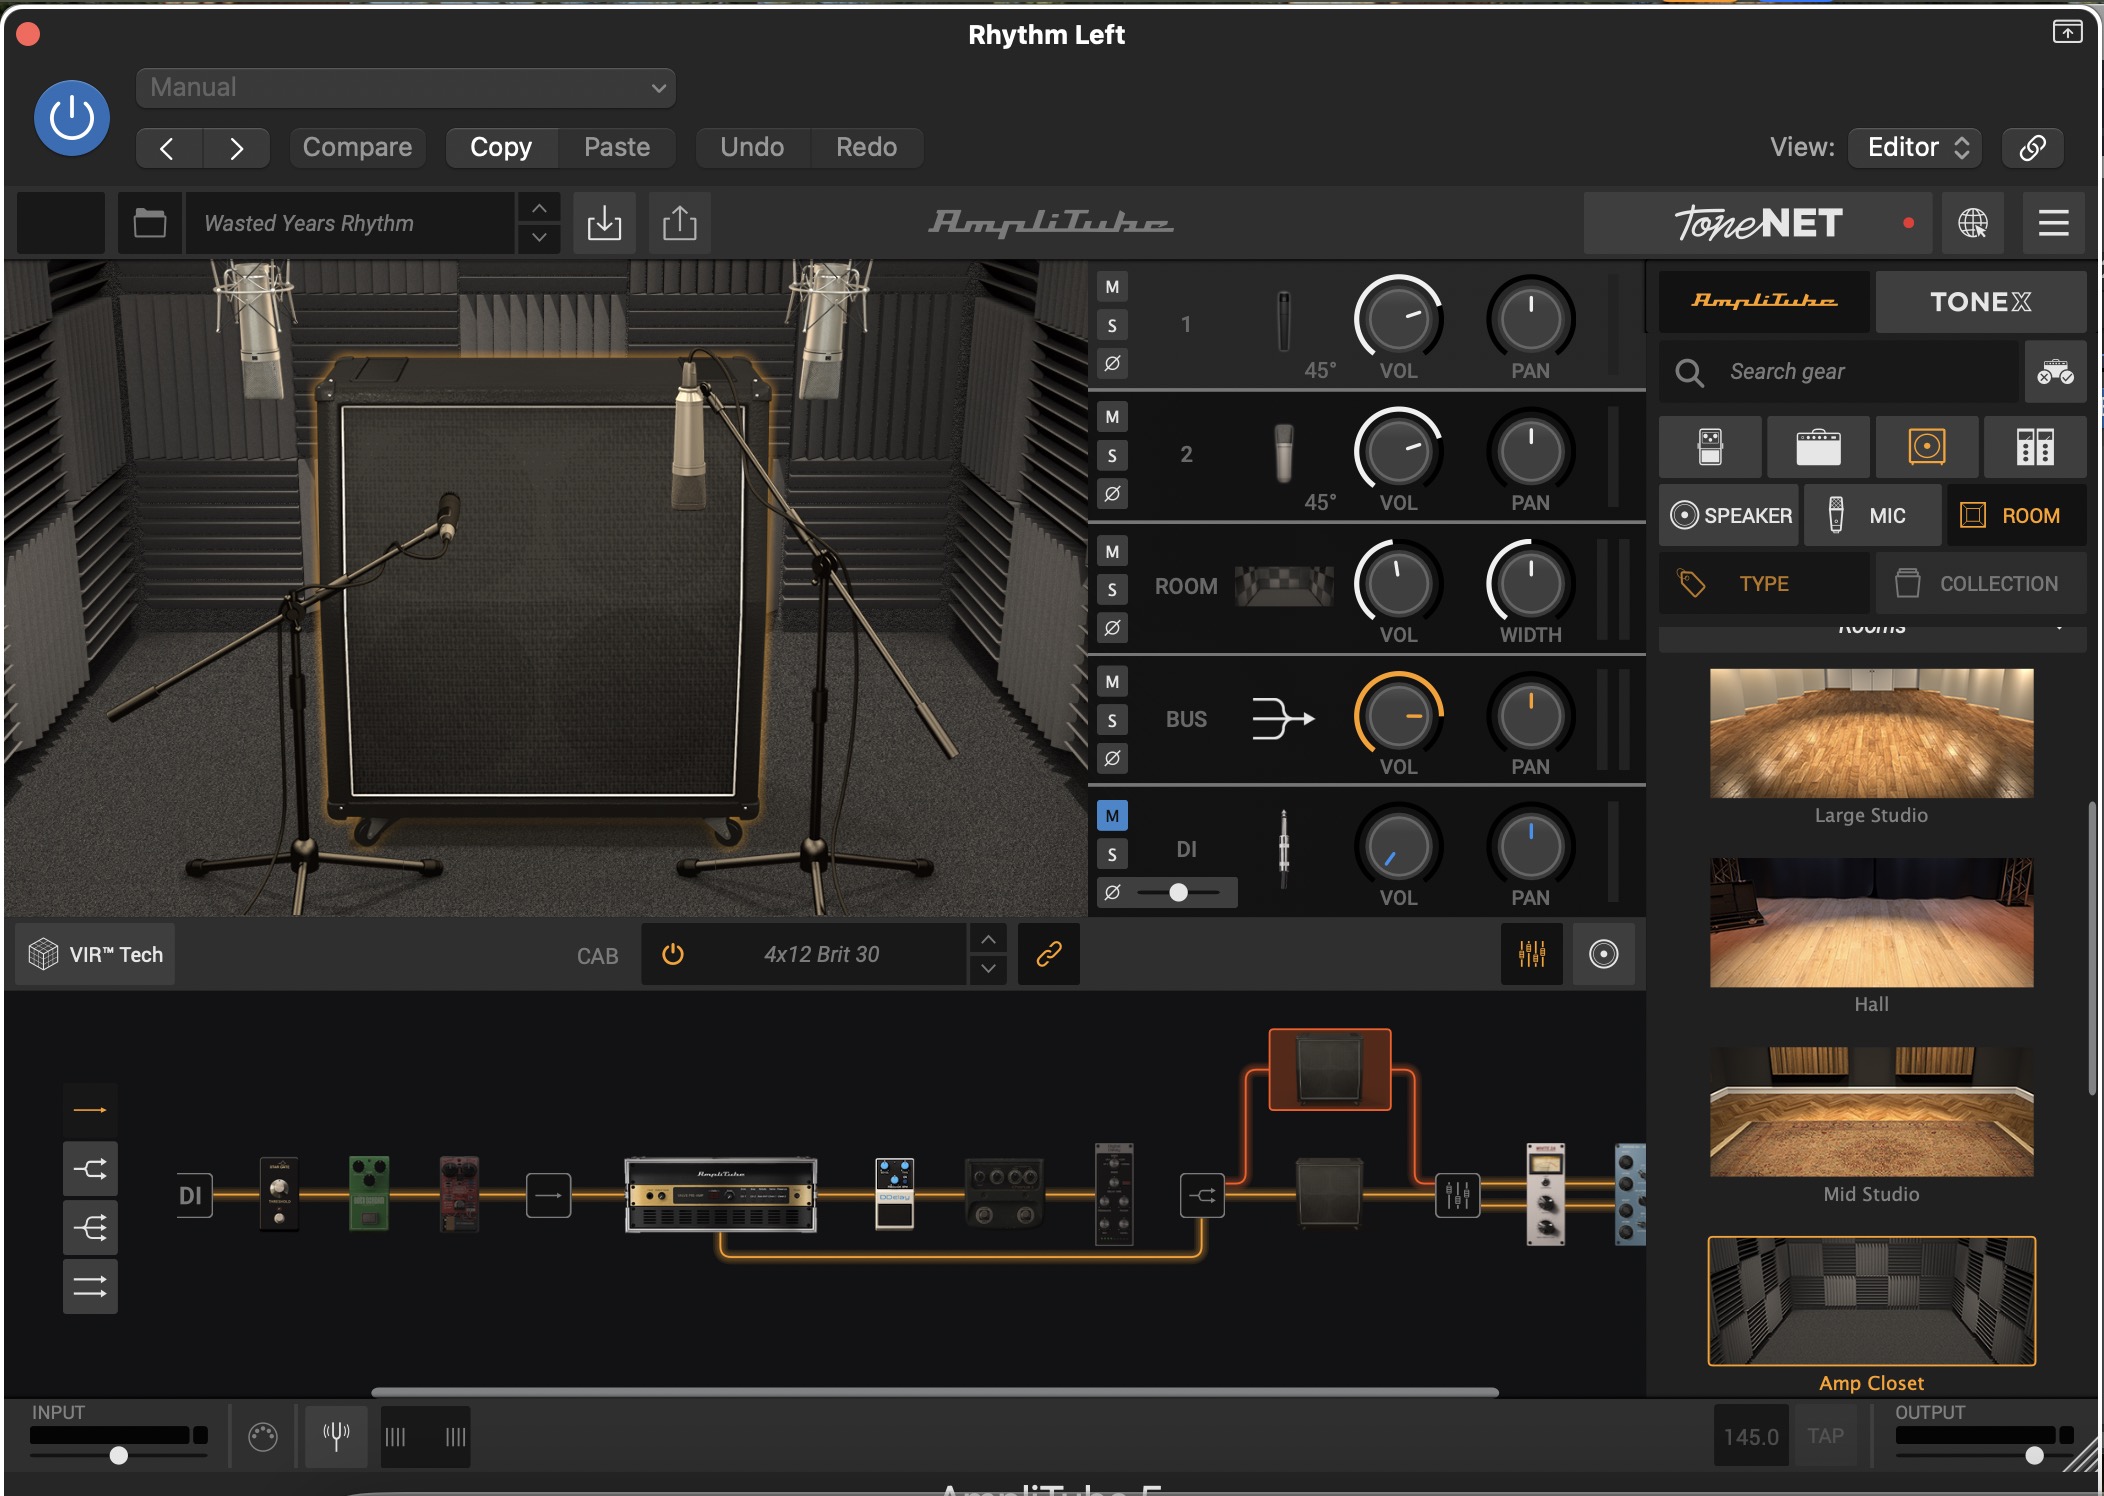Select the rack effects category icon
Viewport: 2104px width, 1496px height.
(x=2034, y=447)
